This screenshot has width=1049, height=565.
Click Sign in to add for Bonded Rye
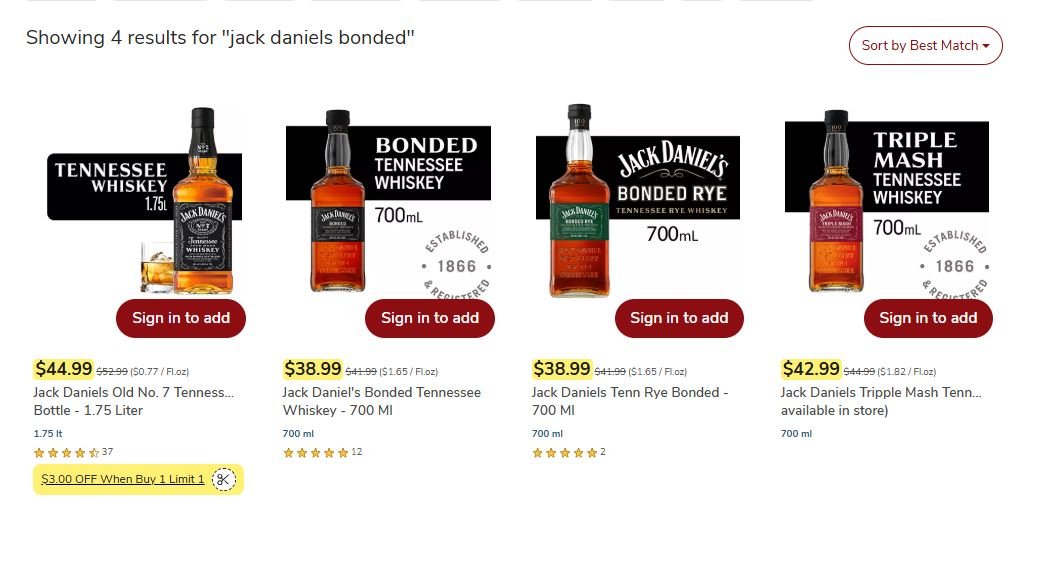coord(679,318)
